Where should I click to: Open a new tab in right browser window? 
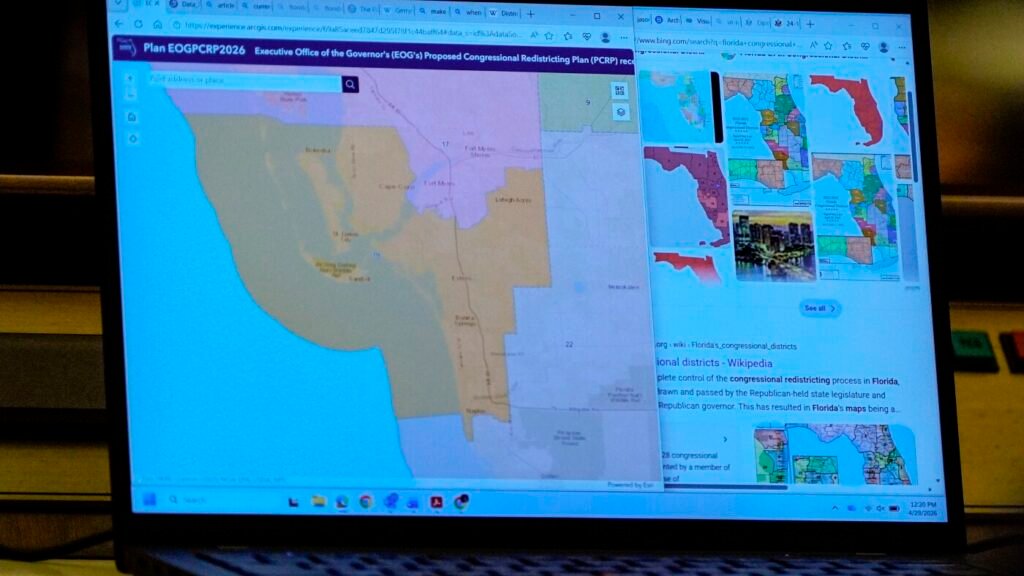pos(809,23)
